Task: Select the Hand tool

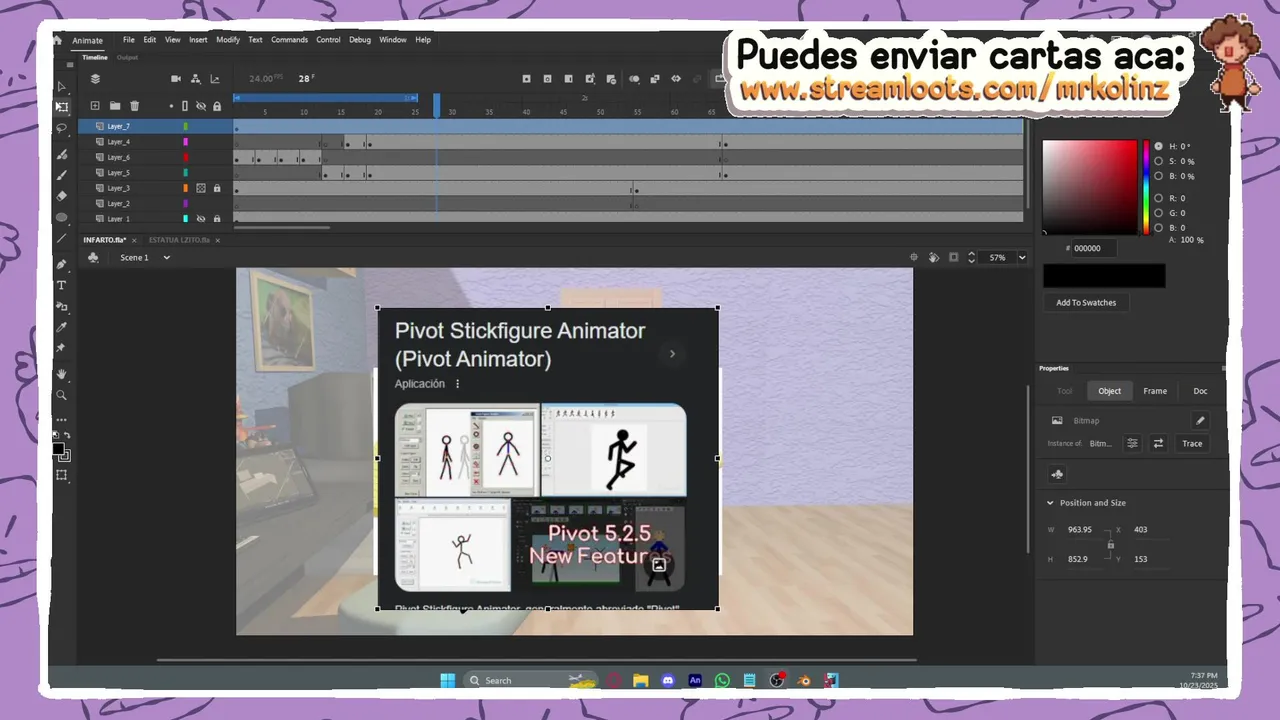Action: coord(61,374)
